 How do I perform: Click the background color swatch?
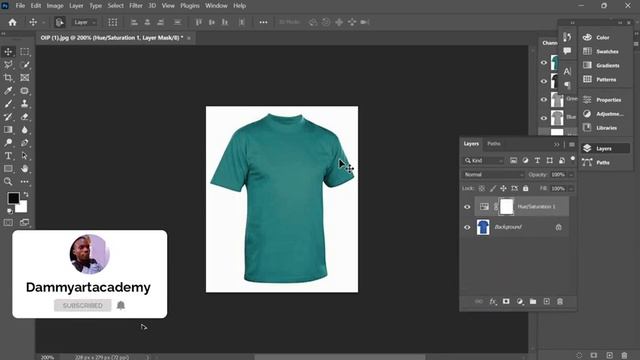coord(22,208)
